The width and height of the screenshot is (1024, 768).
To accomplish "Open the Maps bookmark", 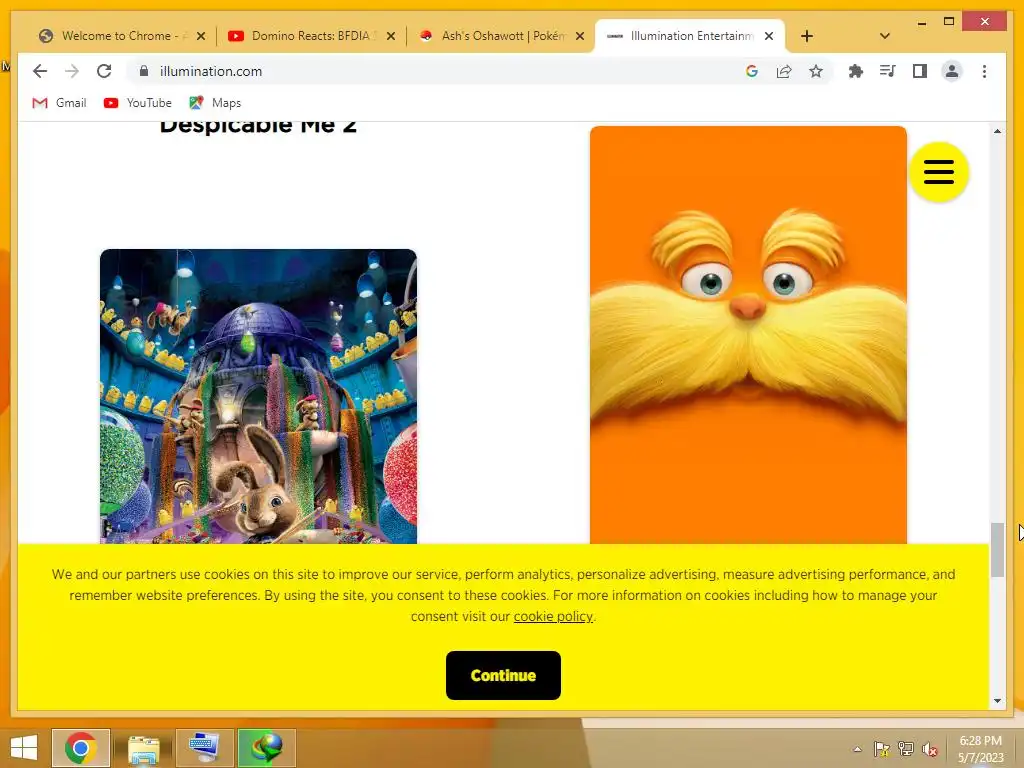I will [x=216, y=103].
